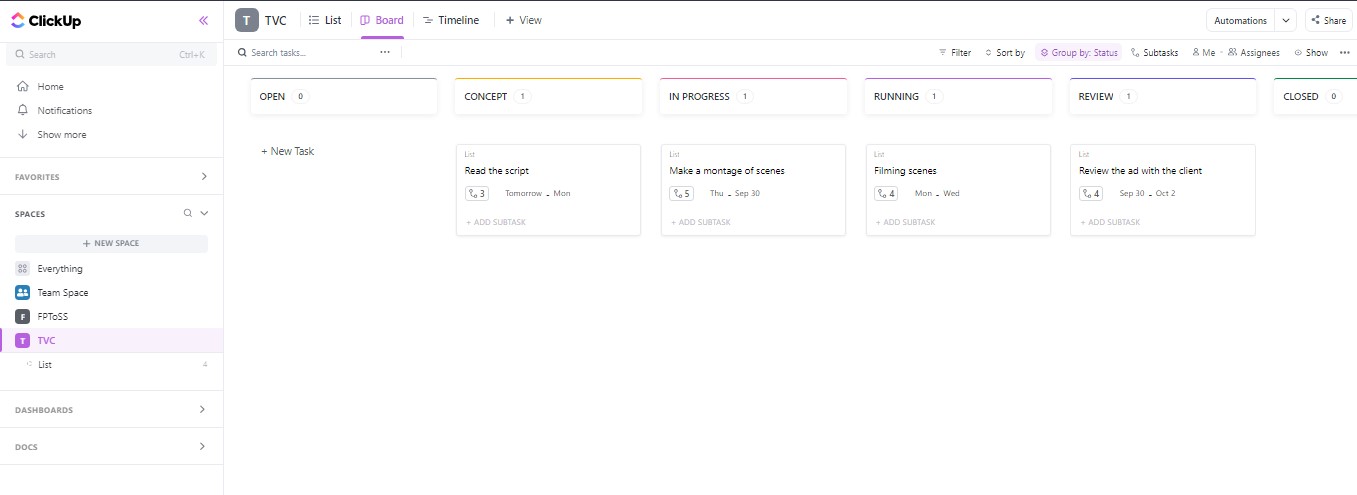
Task: Click Sep 30 - Oct 2 date range
Action: point(1147,194)
